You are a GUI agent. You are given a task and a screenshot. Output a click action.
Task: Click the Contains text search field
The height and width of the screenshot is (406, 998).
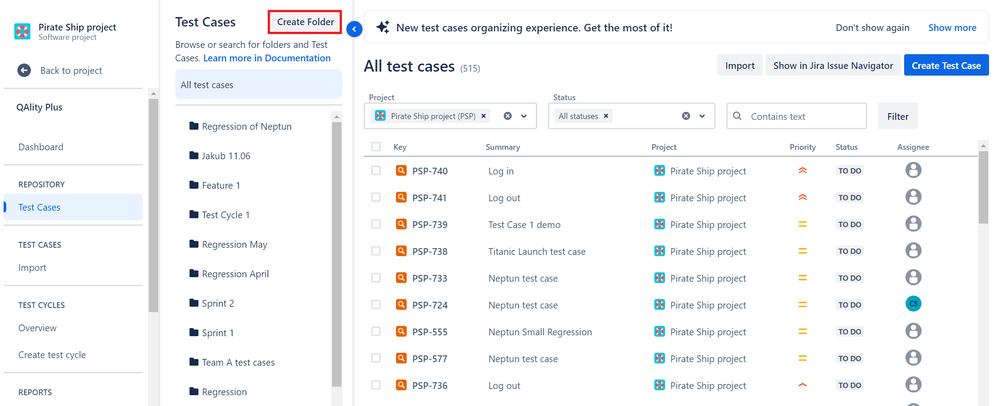point(797,116)
